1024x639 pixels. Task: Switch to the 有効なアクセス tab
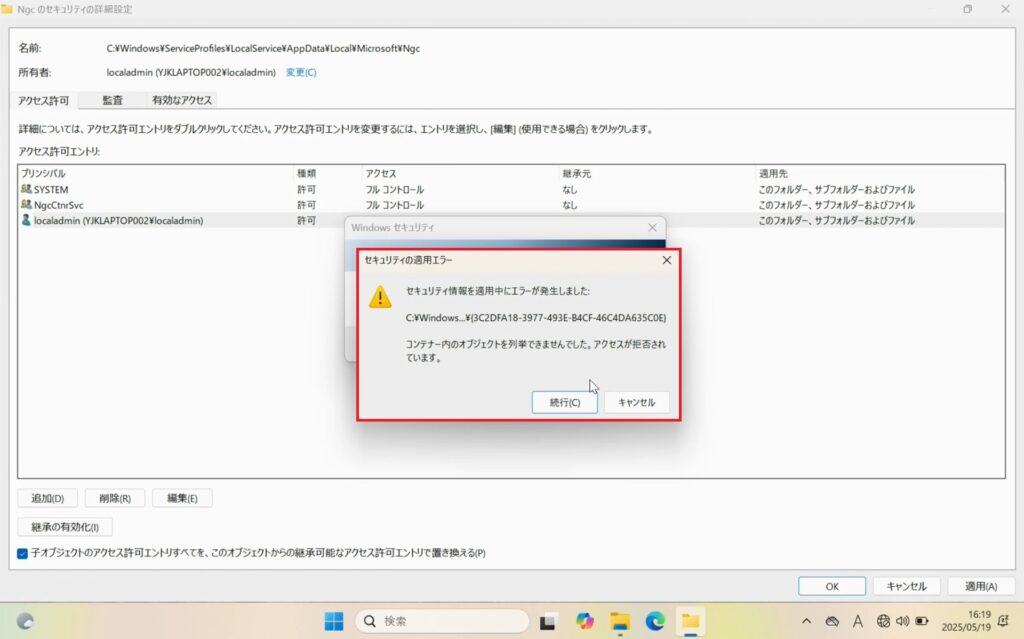tap(182, 100)
